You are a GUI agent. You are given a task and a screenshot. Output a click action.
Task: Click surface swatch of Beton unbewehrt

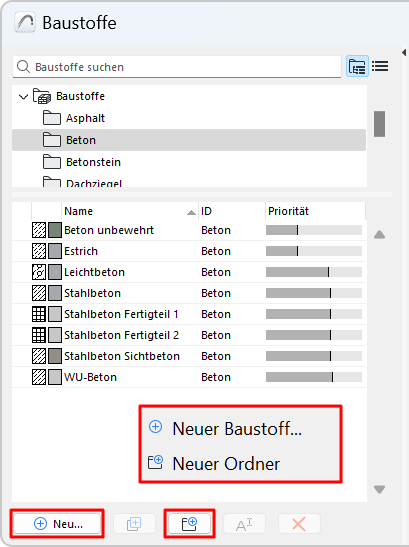[x=55, y=230]
